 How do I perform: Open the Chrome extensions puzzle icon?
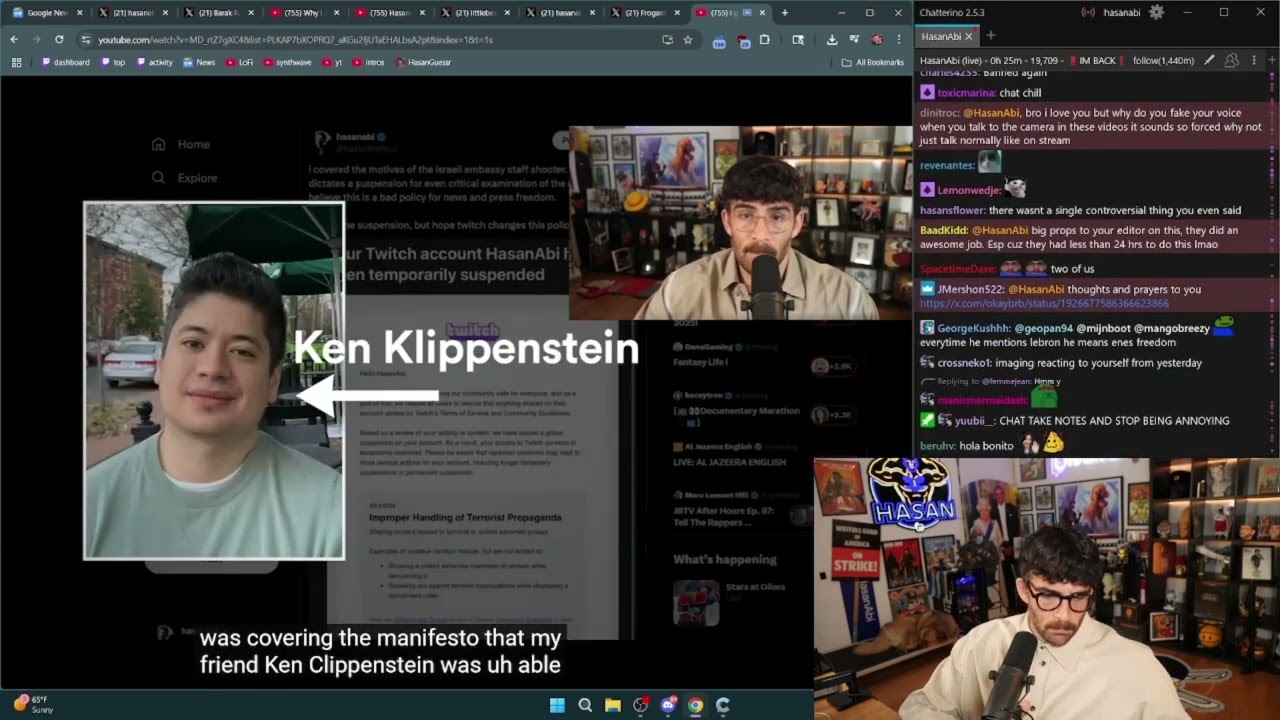pos(765,39)
